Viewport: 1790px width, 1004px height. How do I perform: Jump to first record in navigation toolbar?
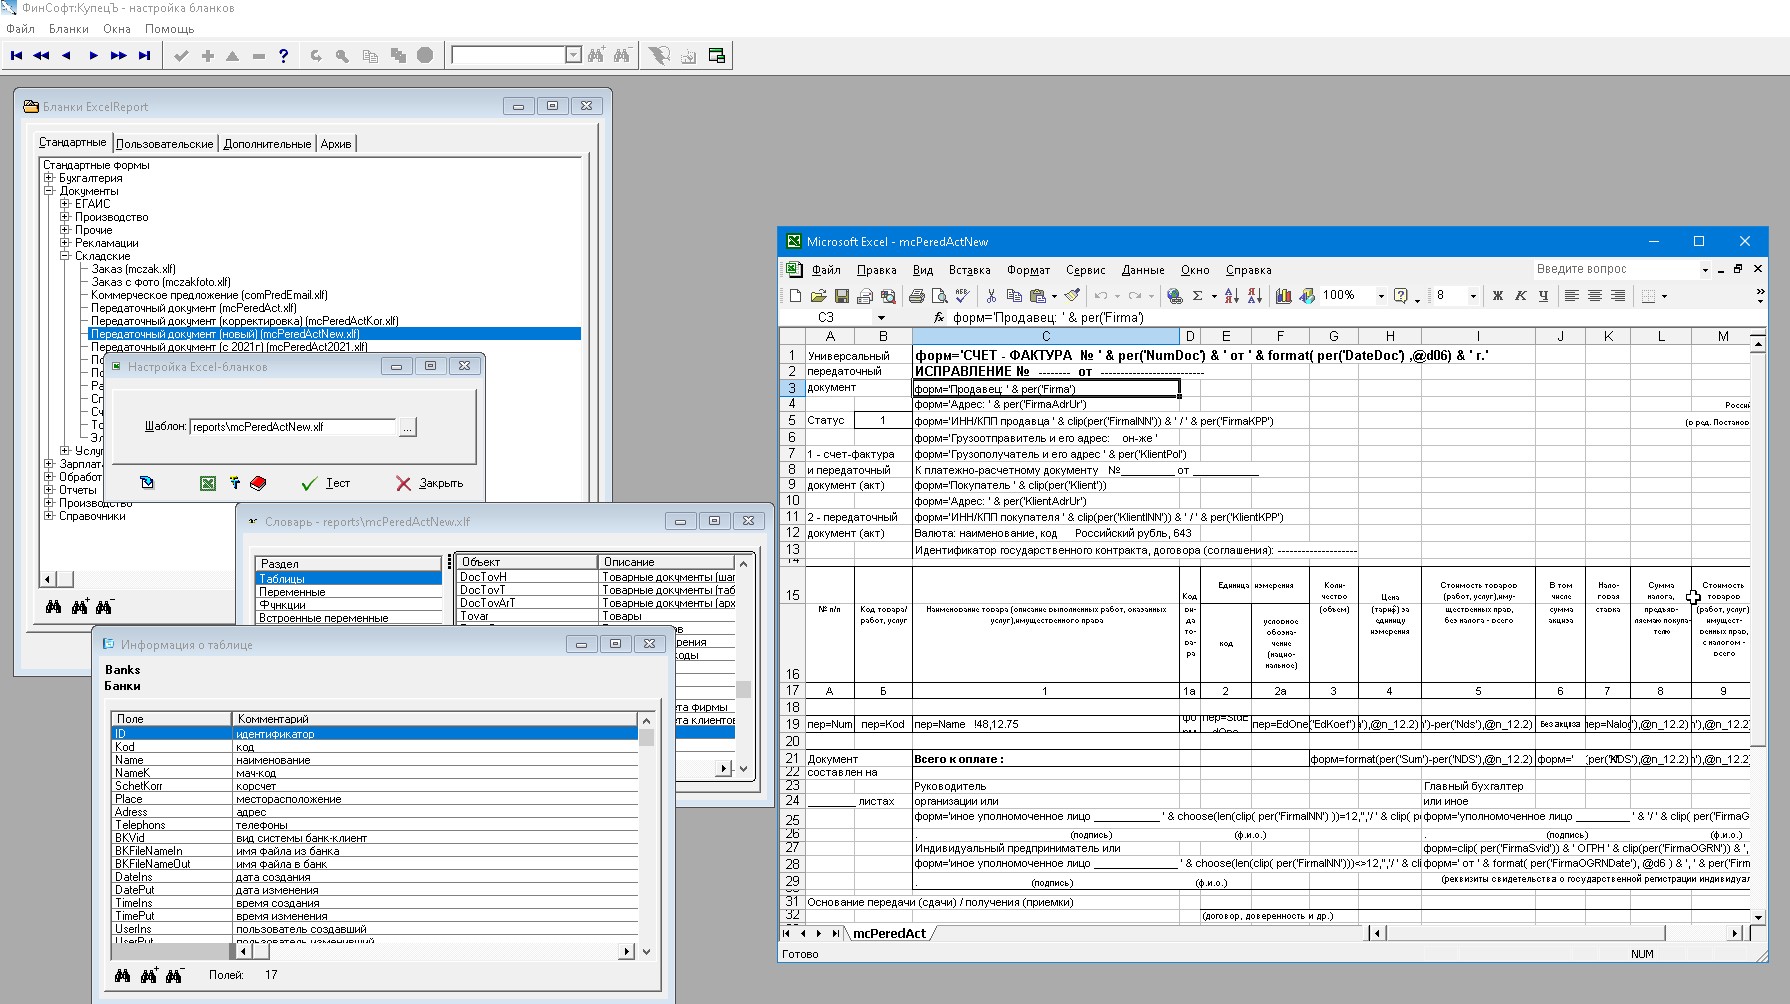click(16, 56)
